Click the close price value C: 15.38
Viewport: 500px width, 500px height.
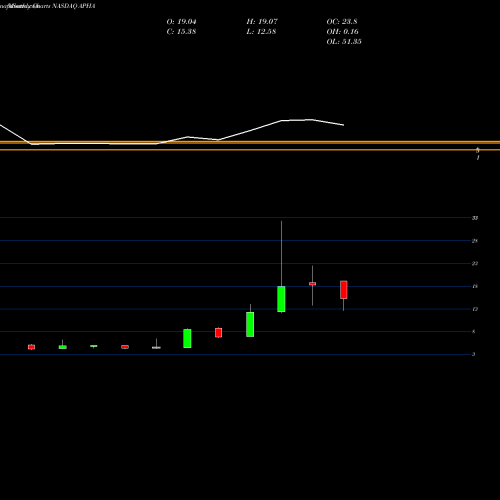(181, 32)
